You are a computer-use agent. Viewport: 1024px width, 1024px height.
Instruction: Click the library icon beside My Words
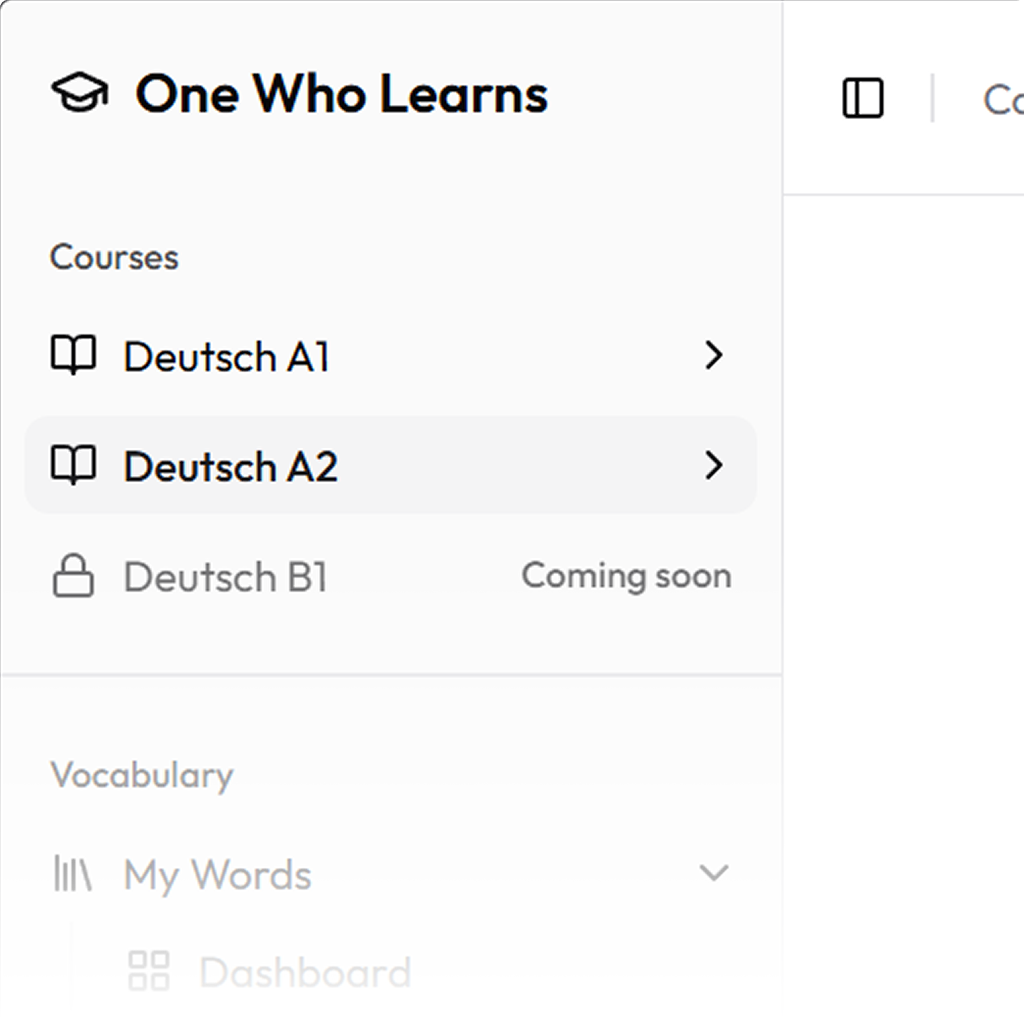[x=73, y=875]
